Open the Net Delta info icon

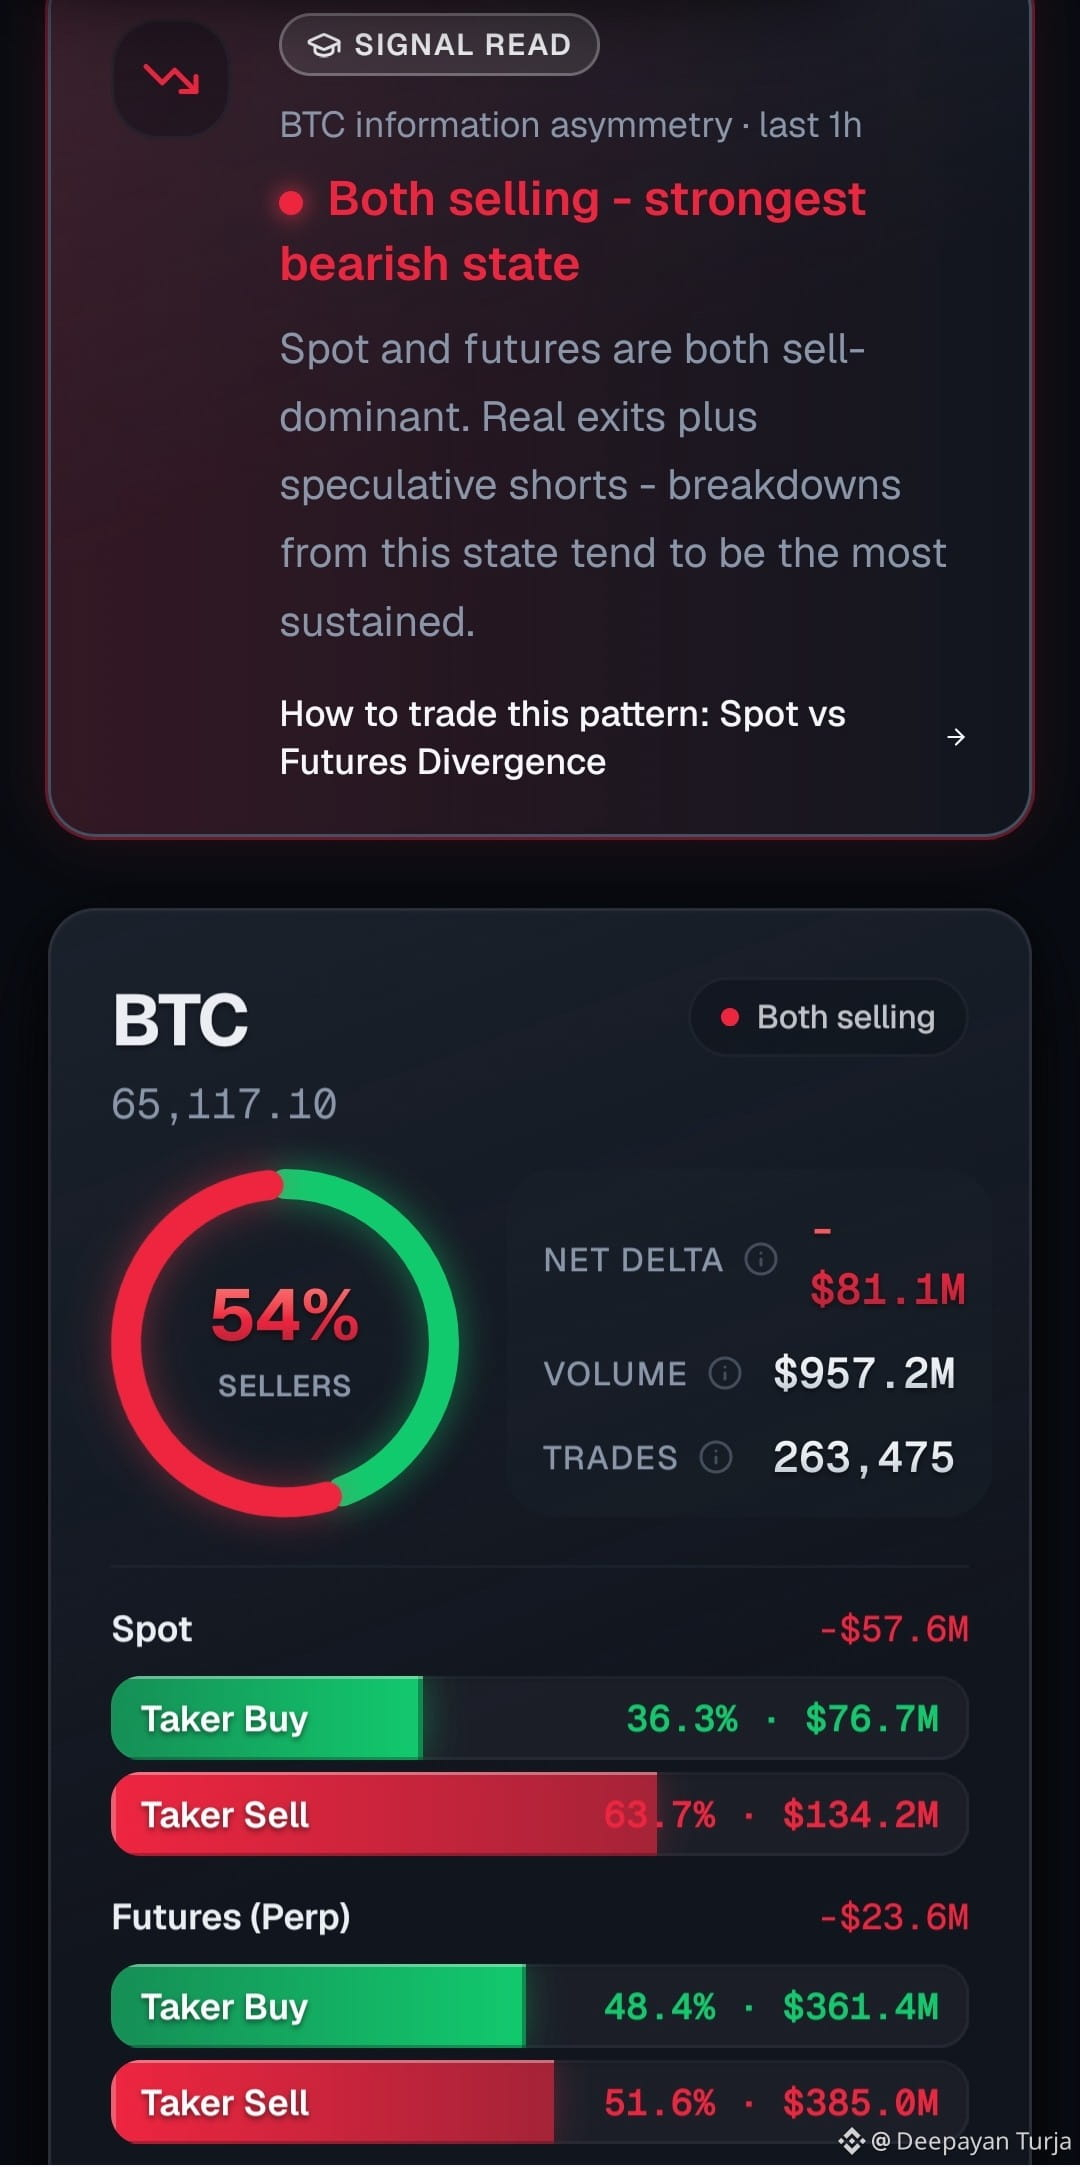[x=761, y=1259]
